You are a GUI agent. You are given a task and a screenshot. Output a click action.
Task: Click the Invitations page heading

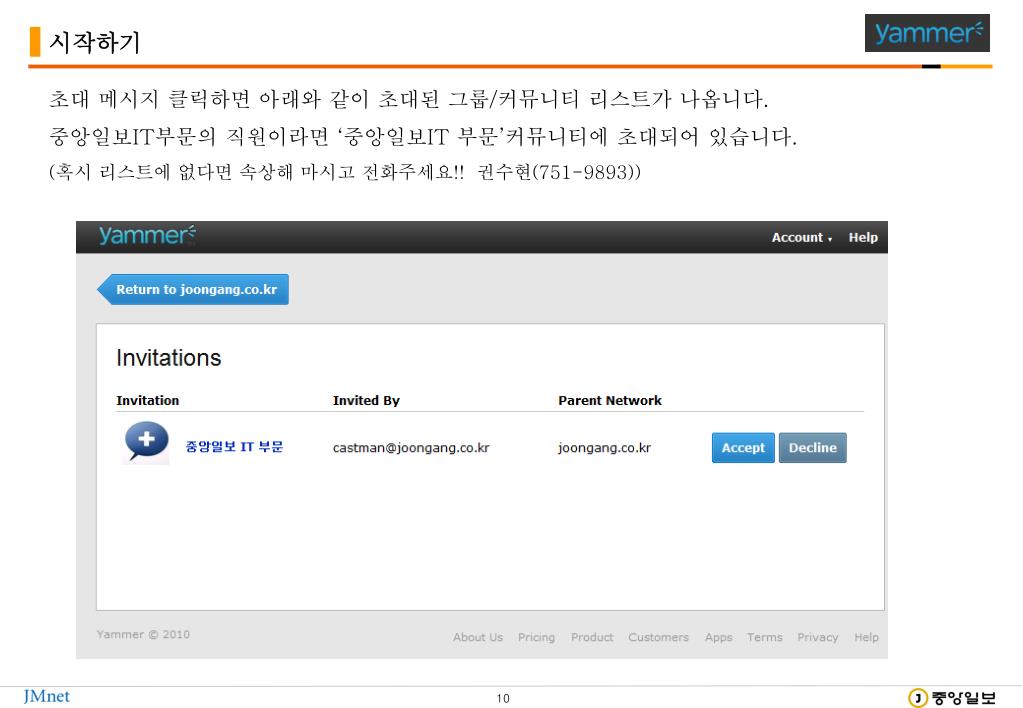tap(169, 358)
